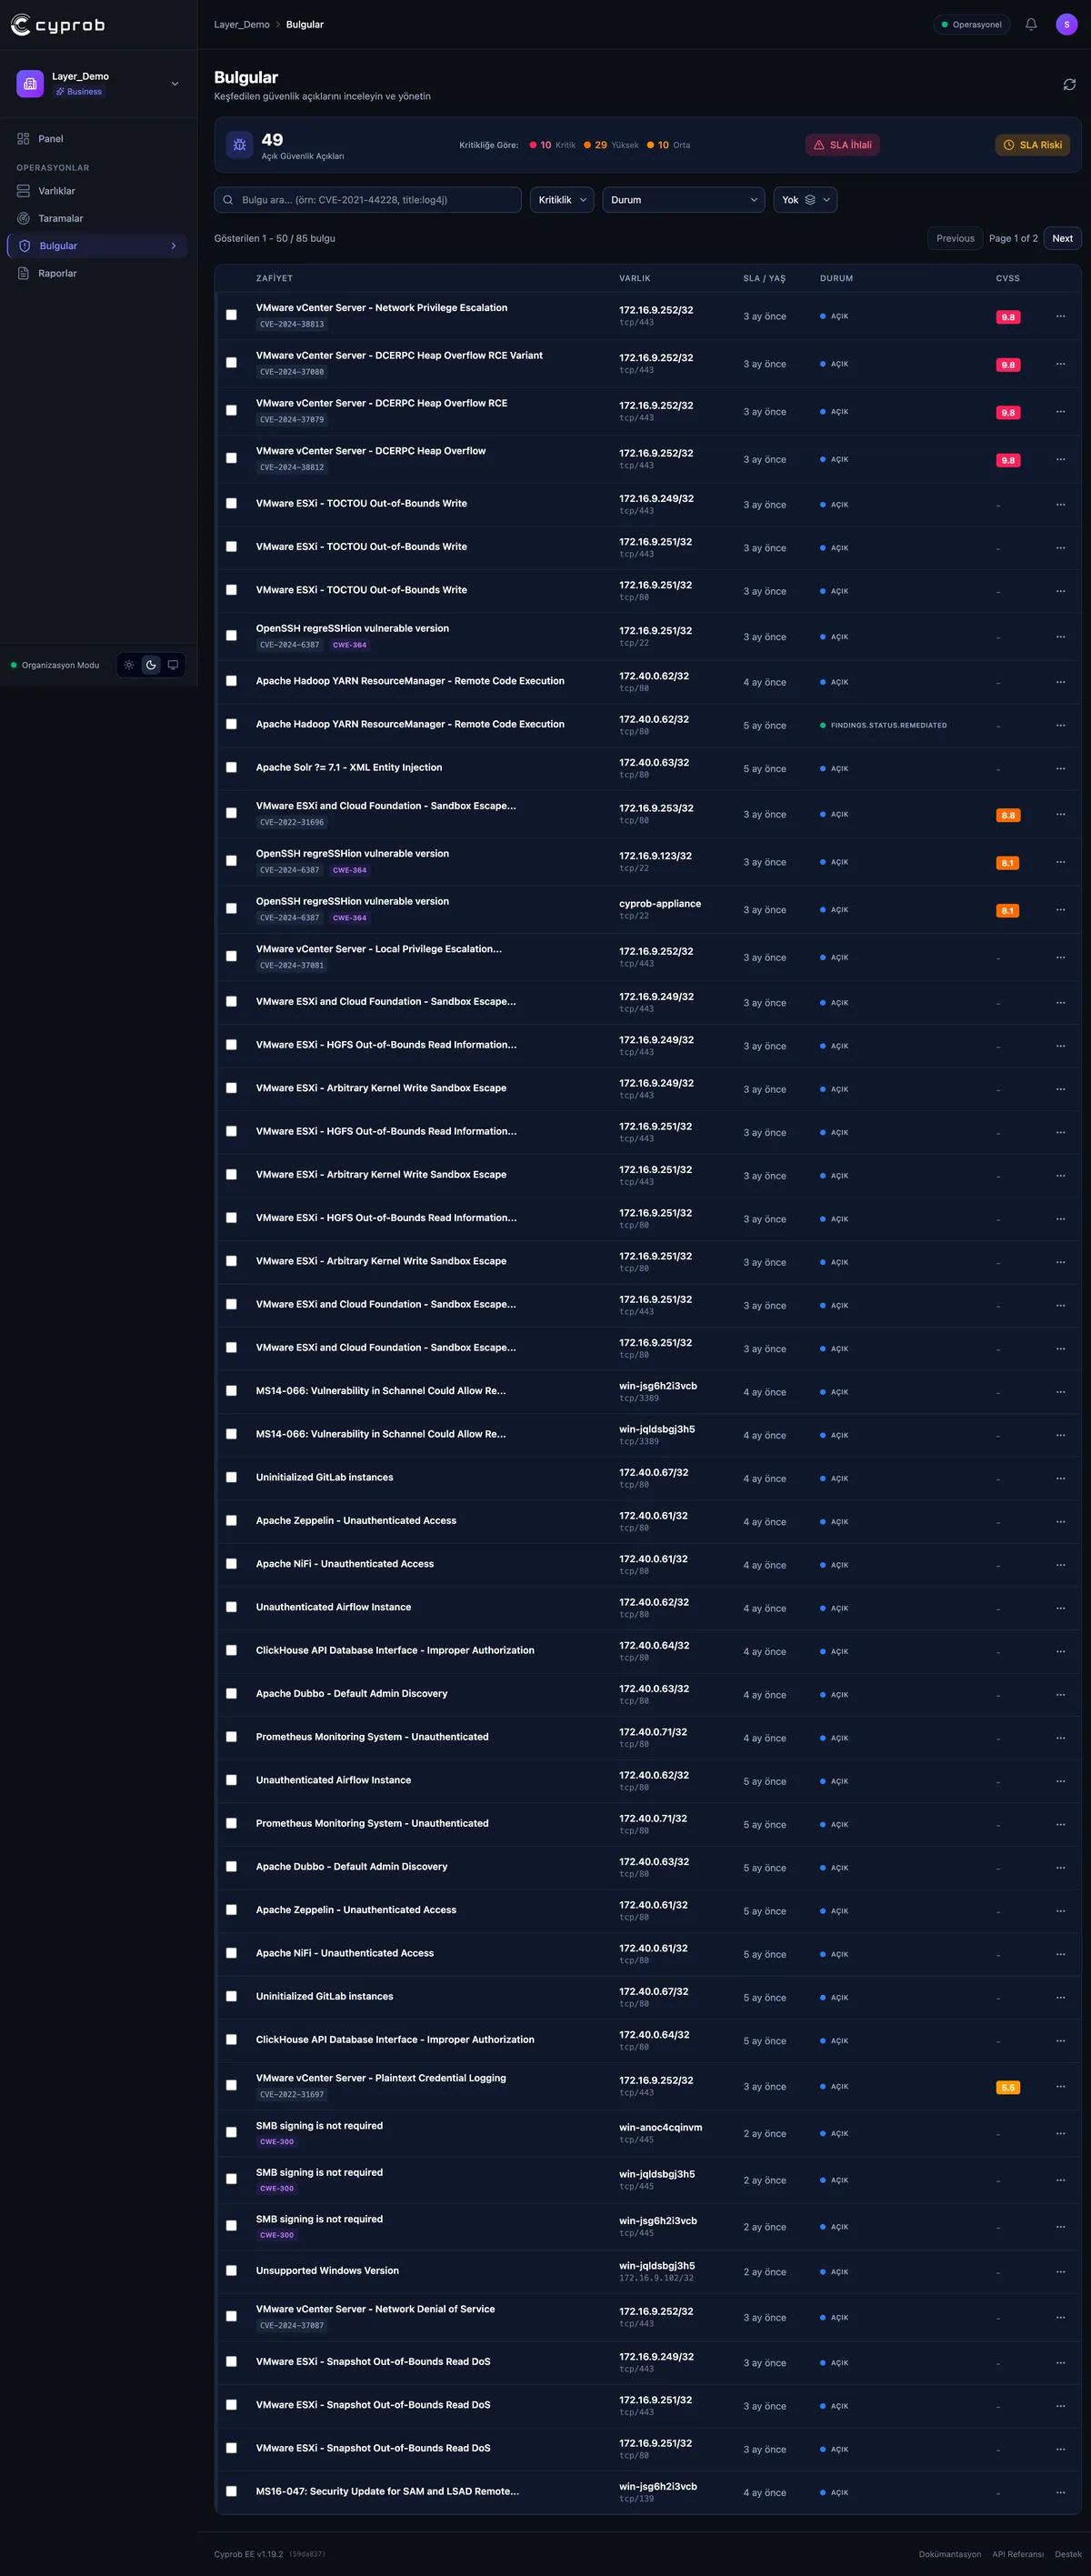1091x2576 pixels.
Task: Click the Cyprob logo
Action: [x=58, y=25]
